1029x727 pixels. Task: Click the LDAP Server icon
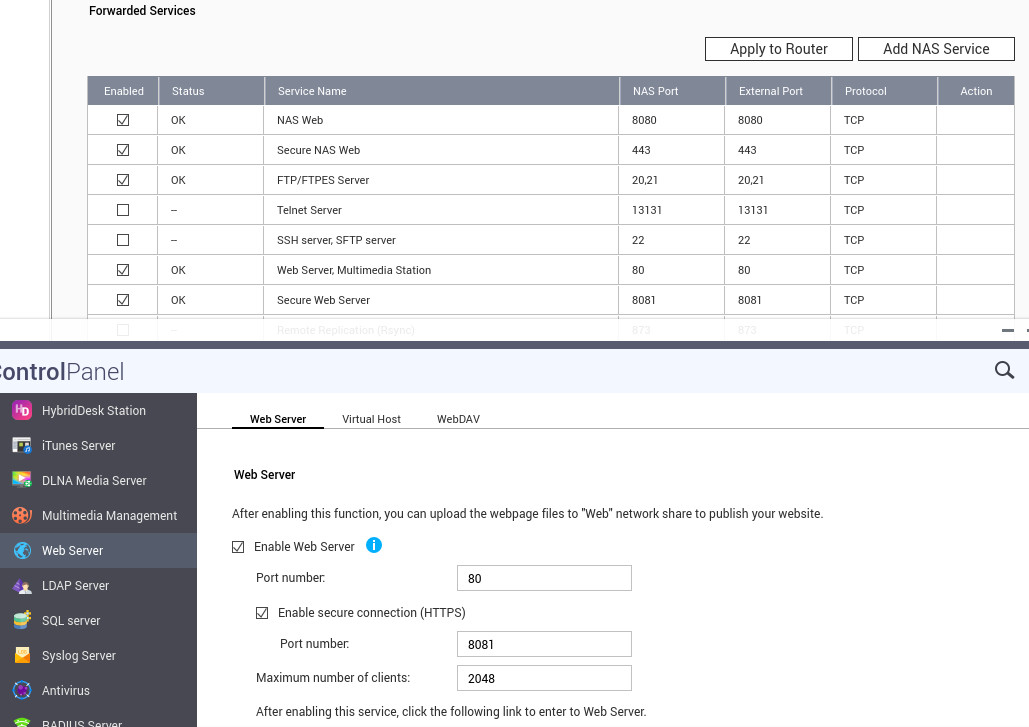(x=22, y=585)
